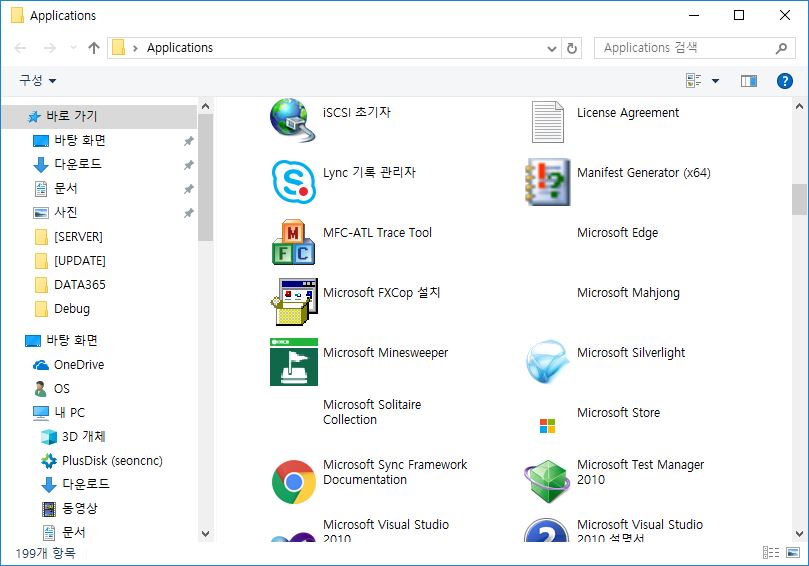Open recent locations dropdown arrow
This screenshot has width=809, height=566.
(73, 48)
